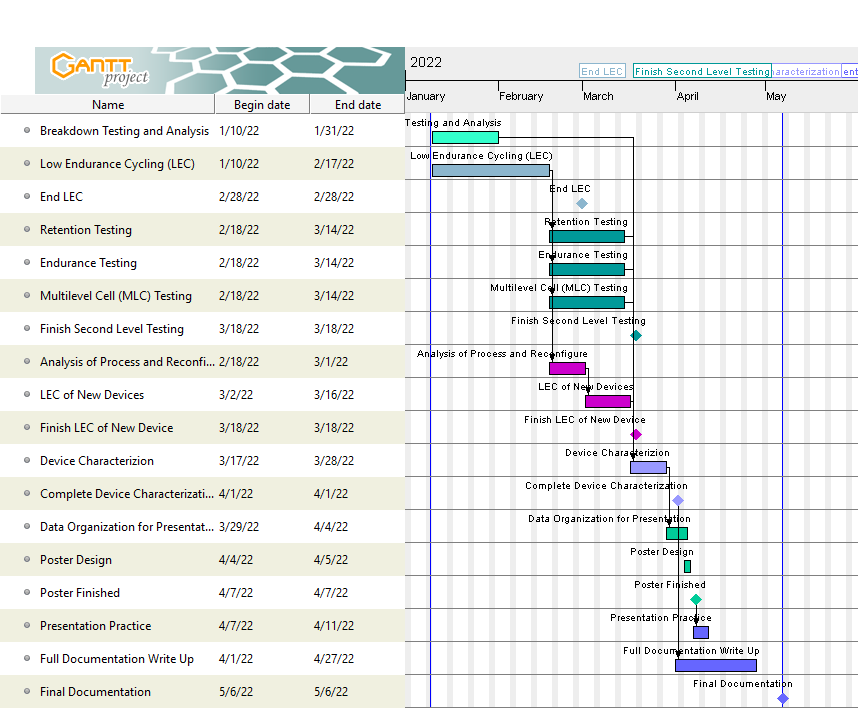Select the LEC of New Devices row
Viewport: 858px width, 708px height.
tap(202, 394)
